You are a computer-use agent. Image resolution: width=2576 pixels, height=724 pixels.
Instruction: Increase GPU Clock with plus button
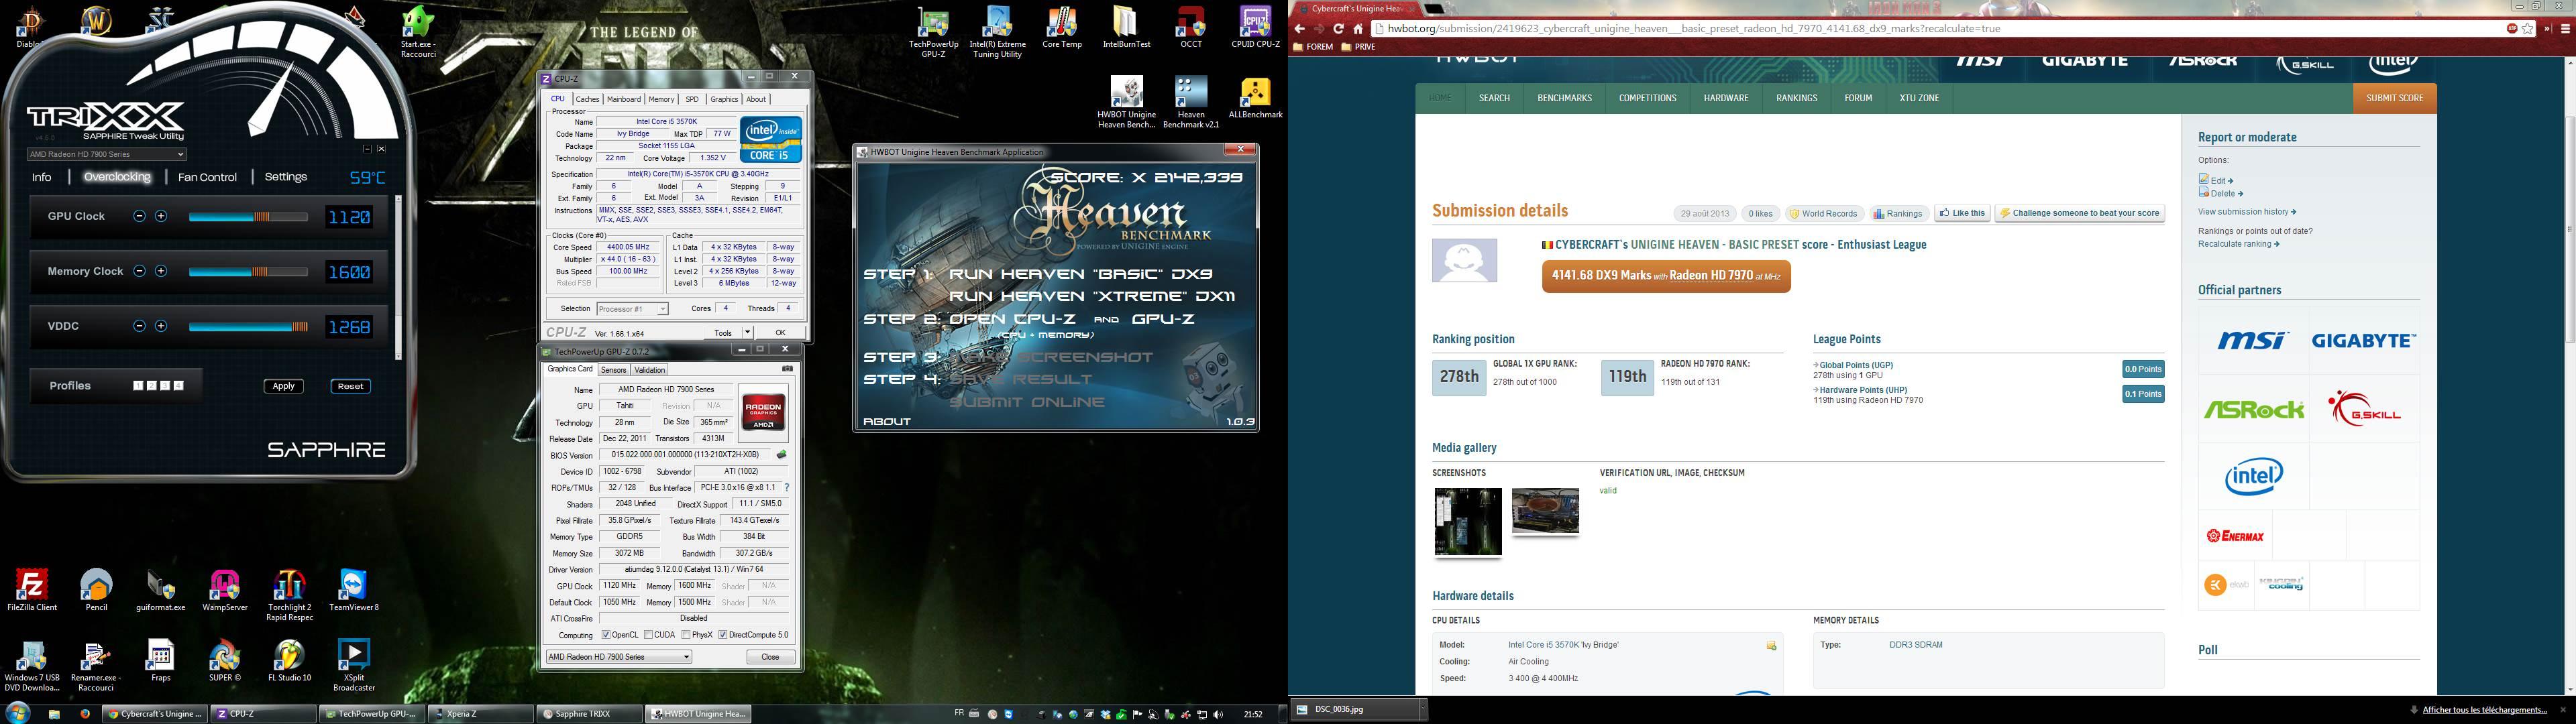(161, 216)
